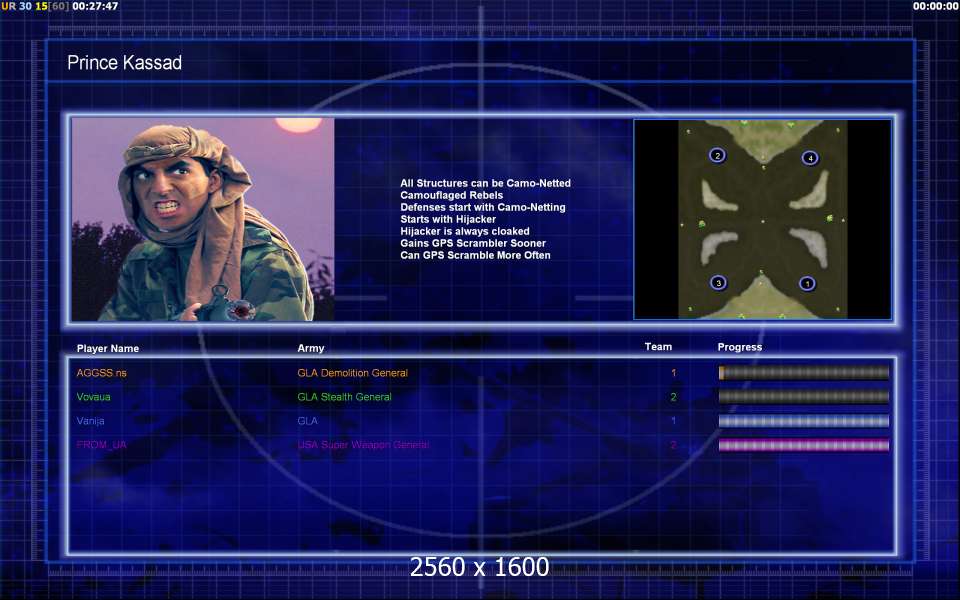
Task: Click FROM_UA's loading progress bar
Action: (803, 445)
